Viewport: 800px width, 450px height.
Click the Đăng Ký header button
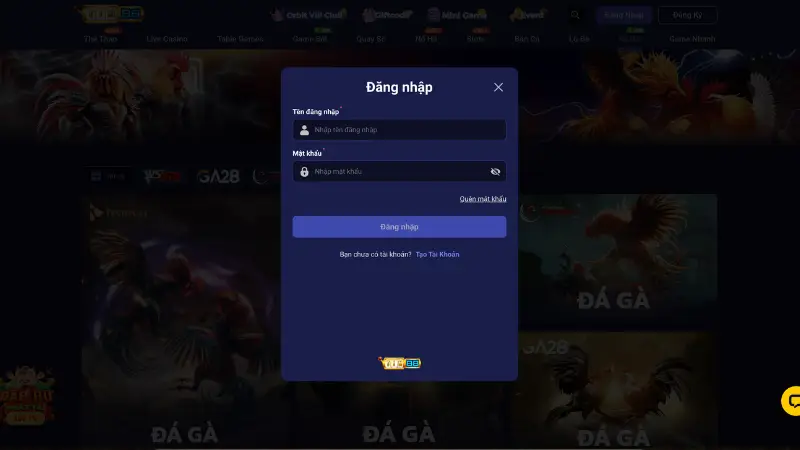click(687, 15)
